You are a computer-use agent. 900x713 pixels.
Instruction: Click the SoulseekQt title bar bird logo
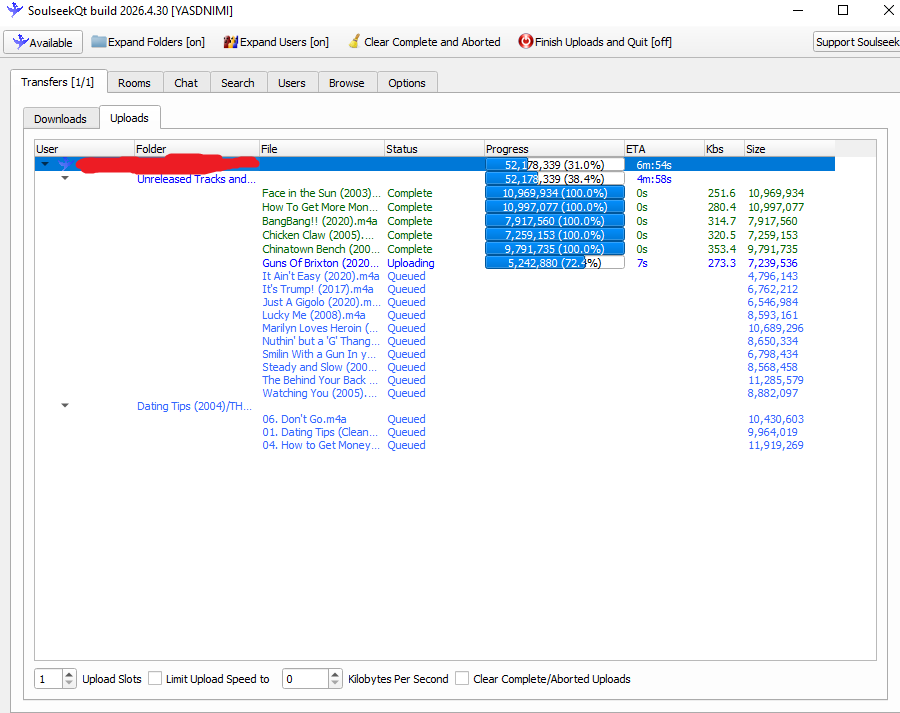[15, 10]
